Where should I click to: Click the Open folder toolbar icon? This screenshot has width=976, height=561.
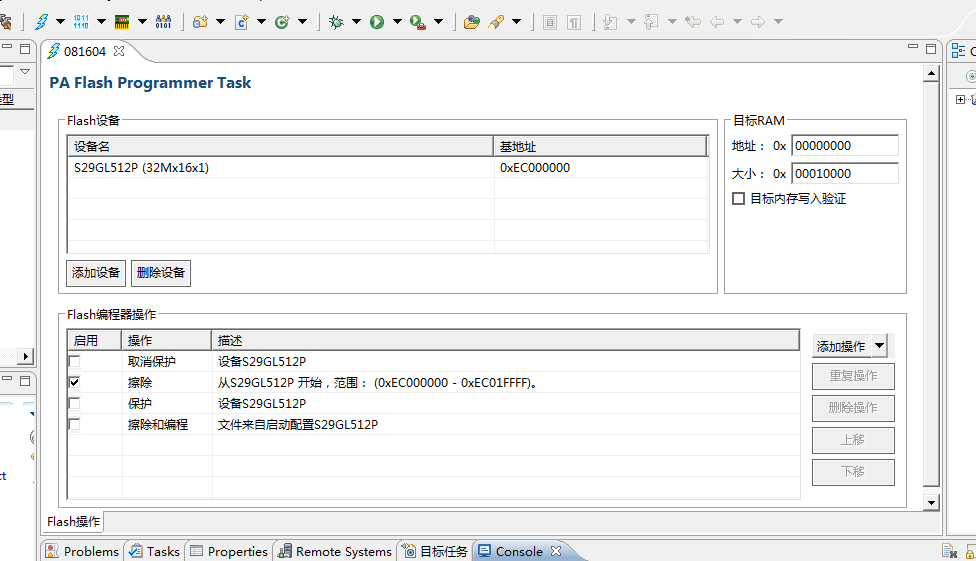pos(472,22)
